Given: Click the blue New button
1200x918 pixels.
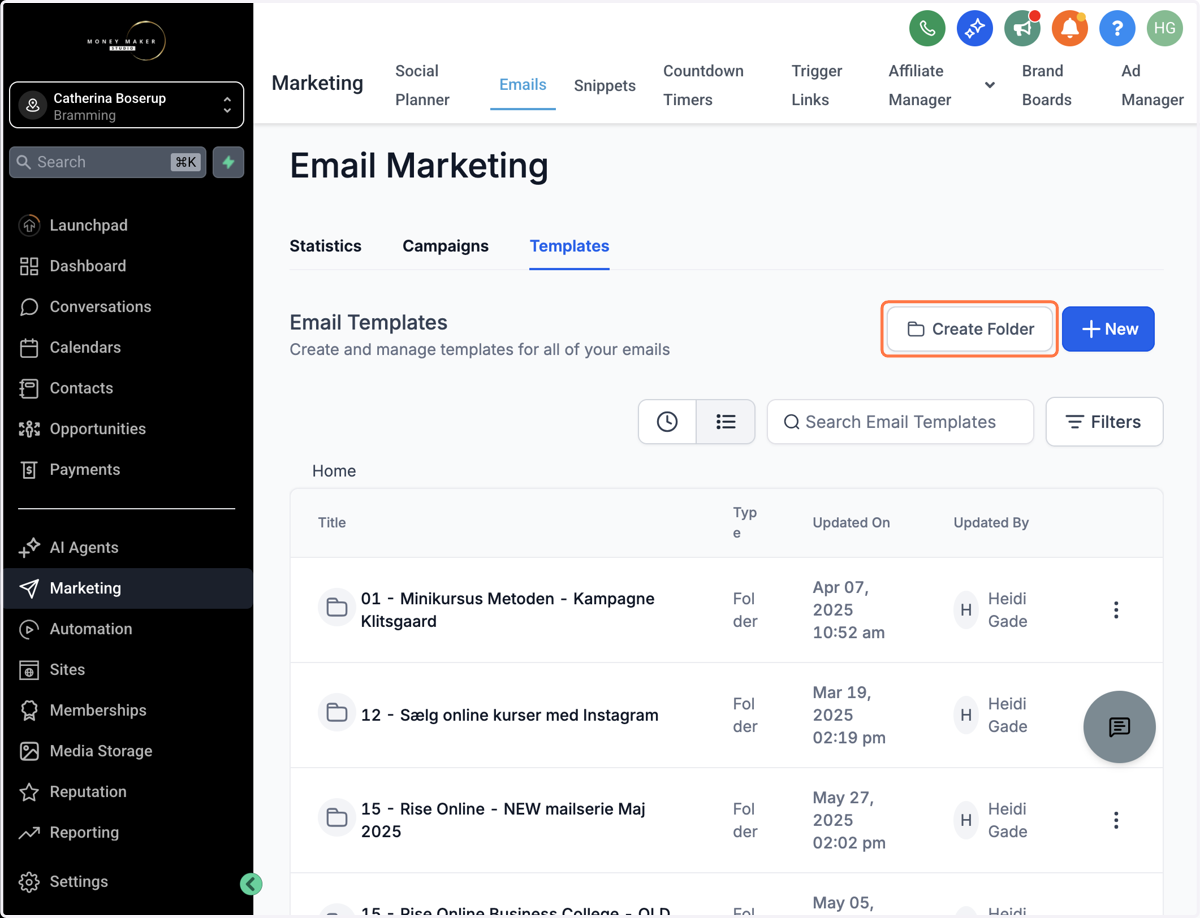Looking at the screenshot, I should click(1108, 329).
